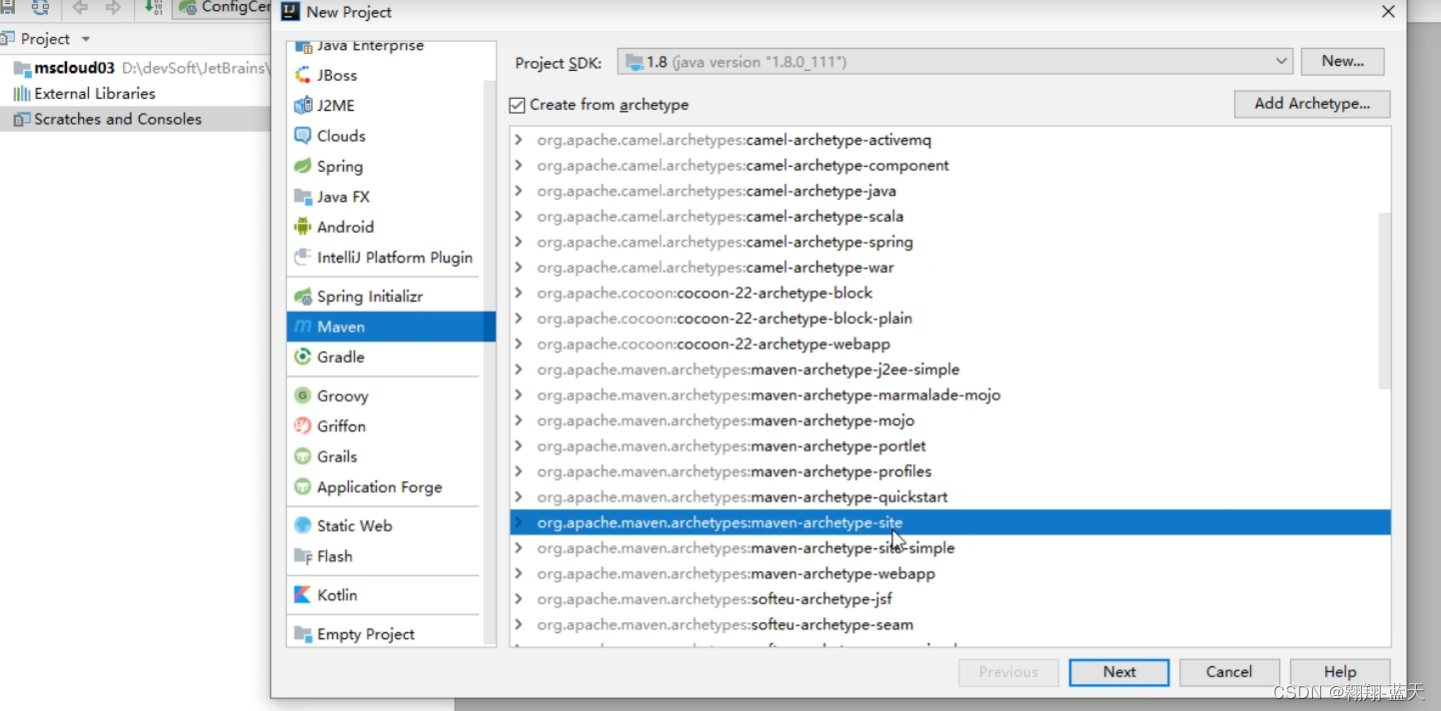Close the New Project dialog
The width and height of the screenshot is (1441, 711).
pos(1387,12)
